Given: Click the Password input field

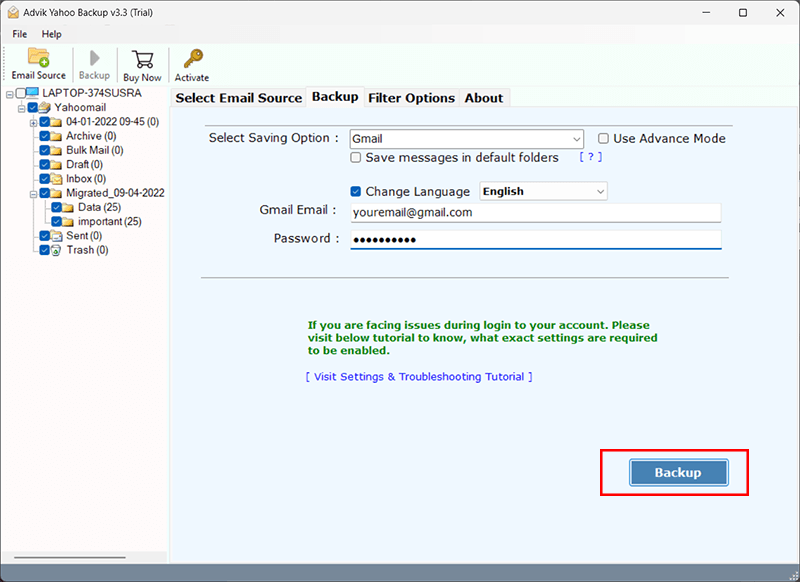Looking at the screenshot, I should [x=536, y=240].
